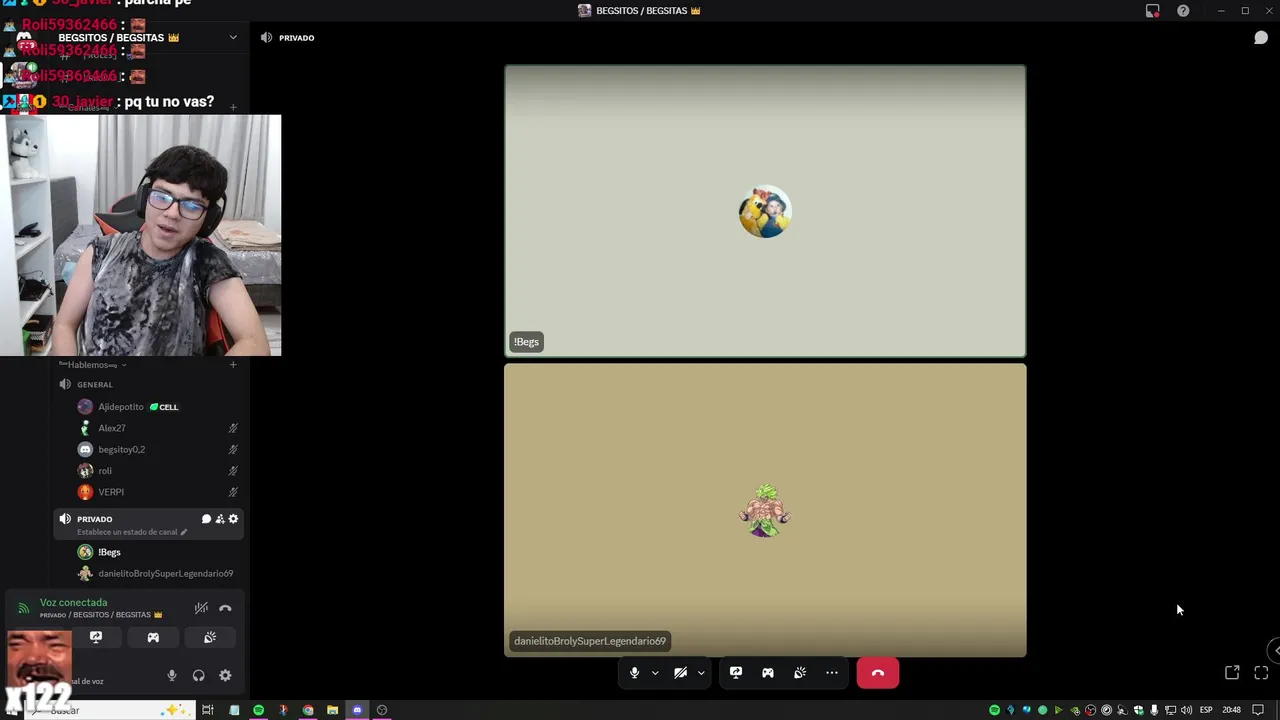Switch ESP keyboard language indicator
The width and height of the screenshot is (1280, 720).
click(x=1206, y=710)
